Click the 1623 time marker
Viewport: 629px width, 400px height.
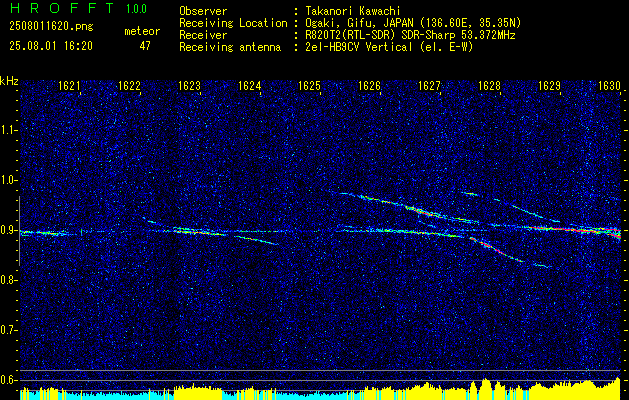point(189,85)
